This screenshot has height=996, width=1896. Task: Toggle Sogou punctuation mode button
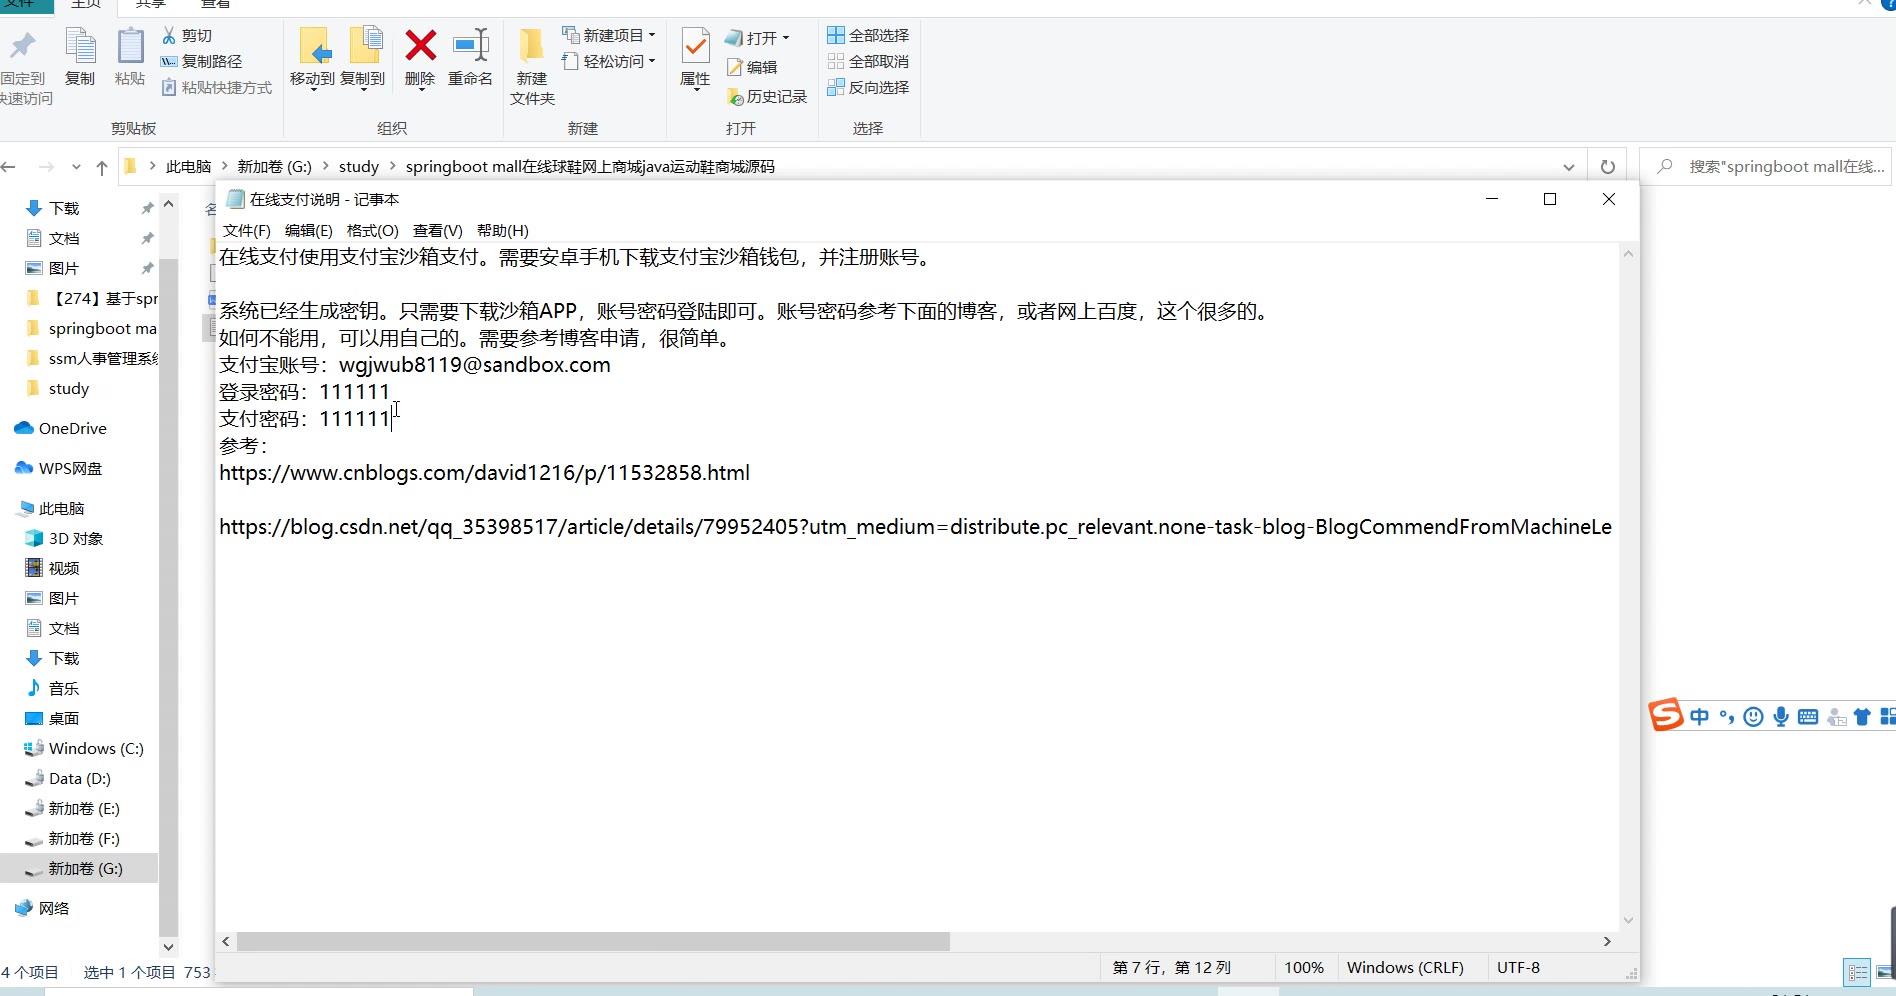click(x=1727, y=716)
